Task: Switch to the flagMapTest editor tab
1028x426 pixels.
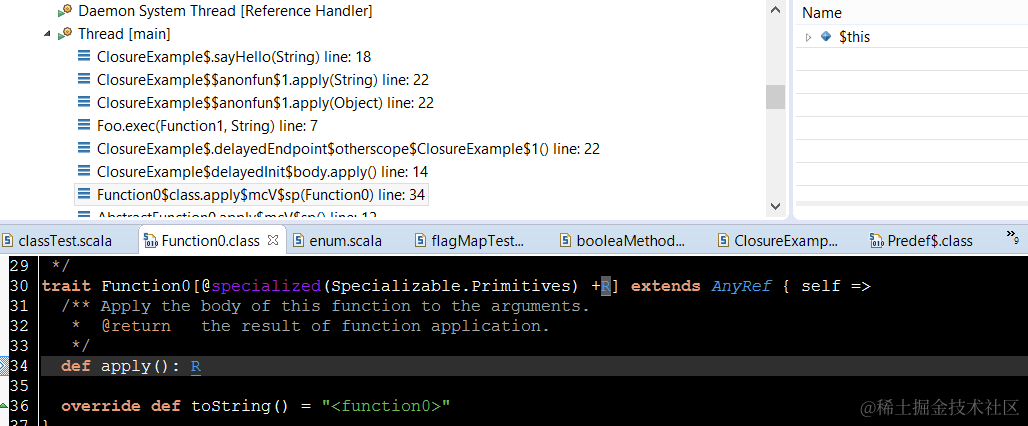Action: [x=478, y=241]
